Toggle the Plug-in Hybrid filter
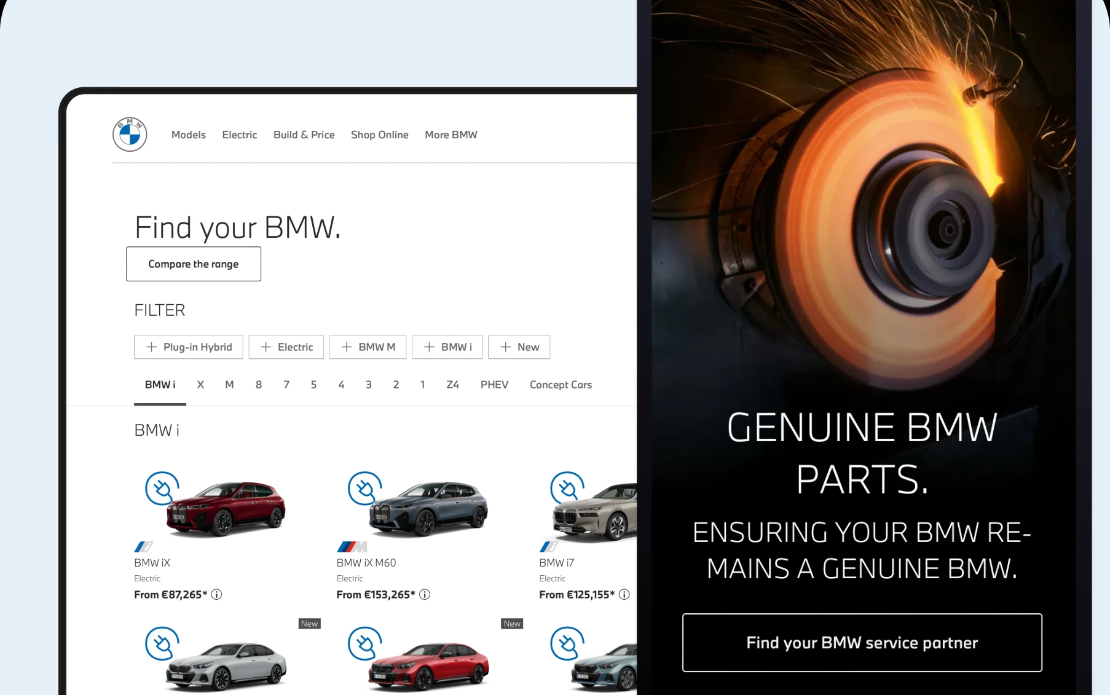The image size is (1110, 695). (x=188, y=347)
